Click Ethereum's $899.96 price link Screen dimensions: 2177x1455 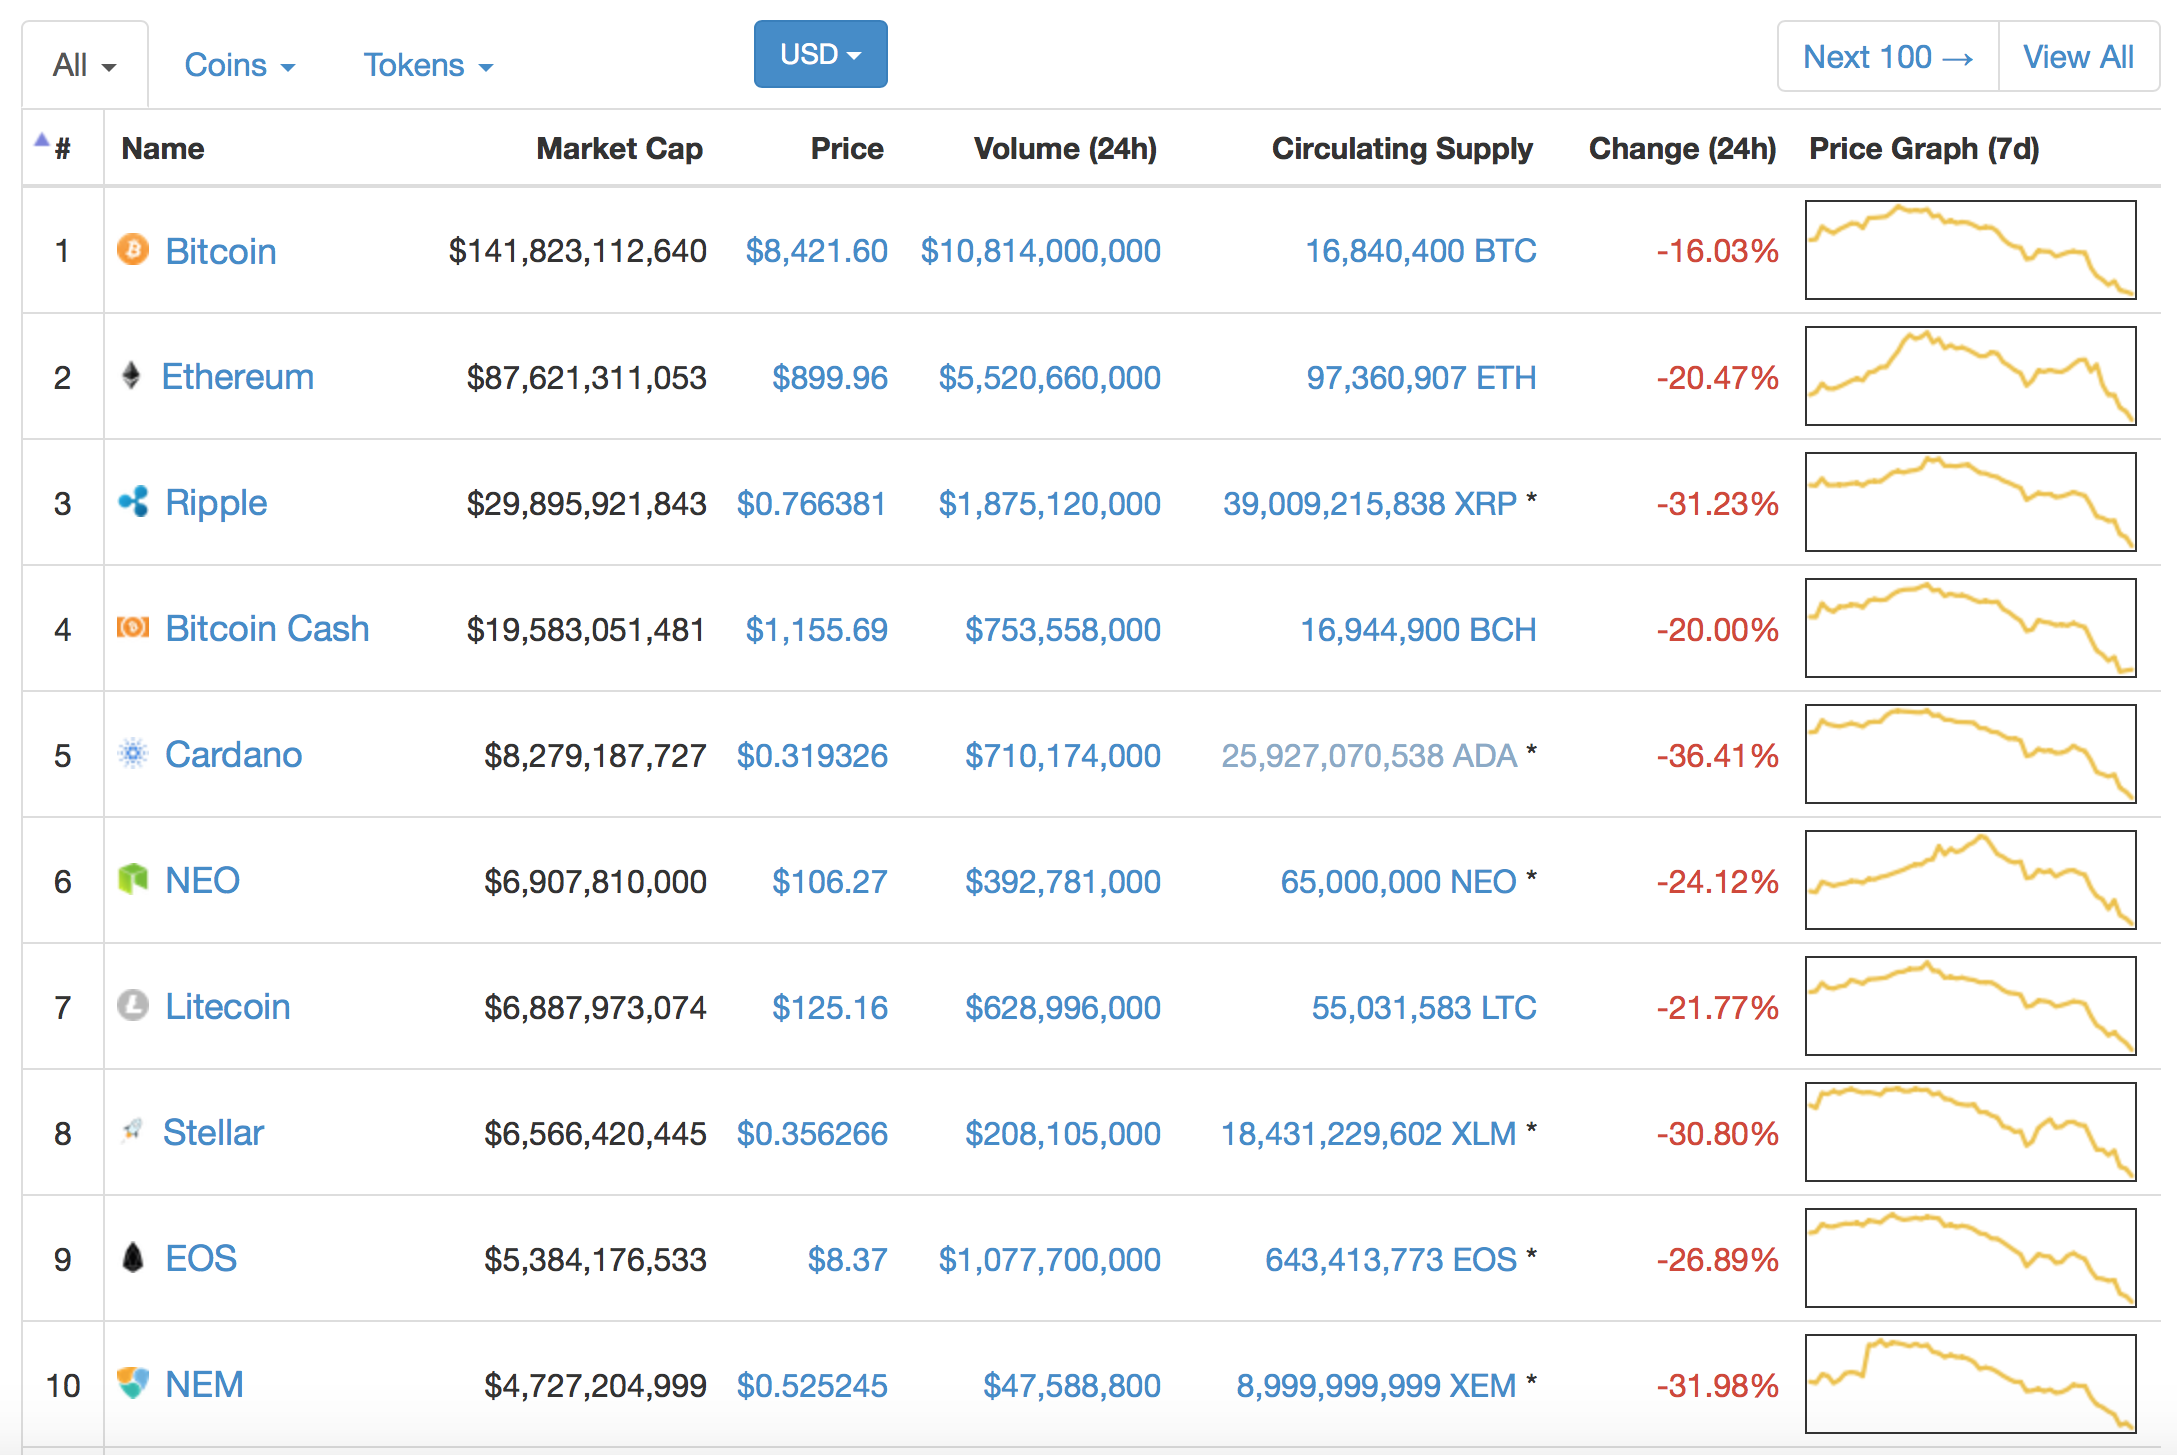pos(829,377)
